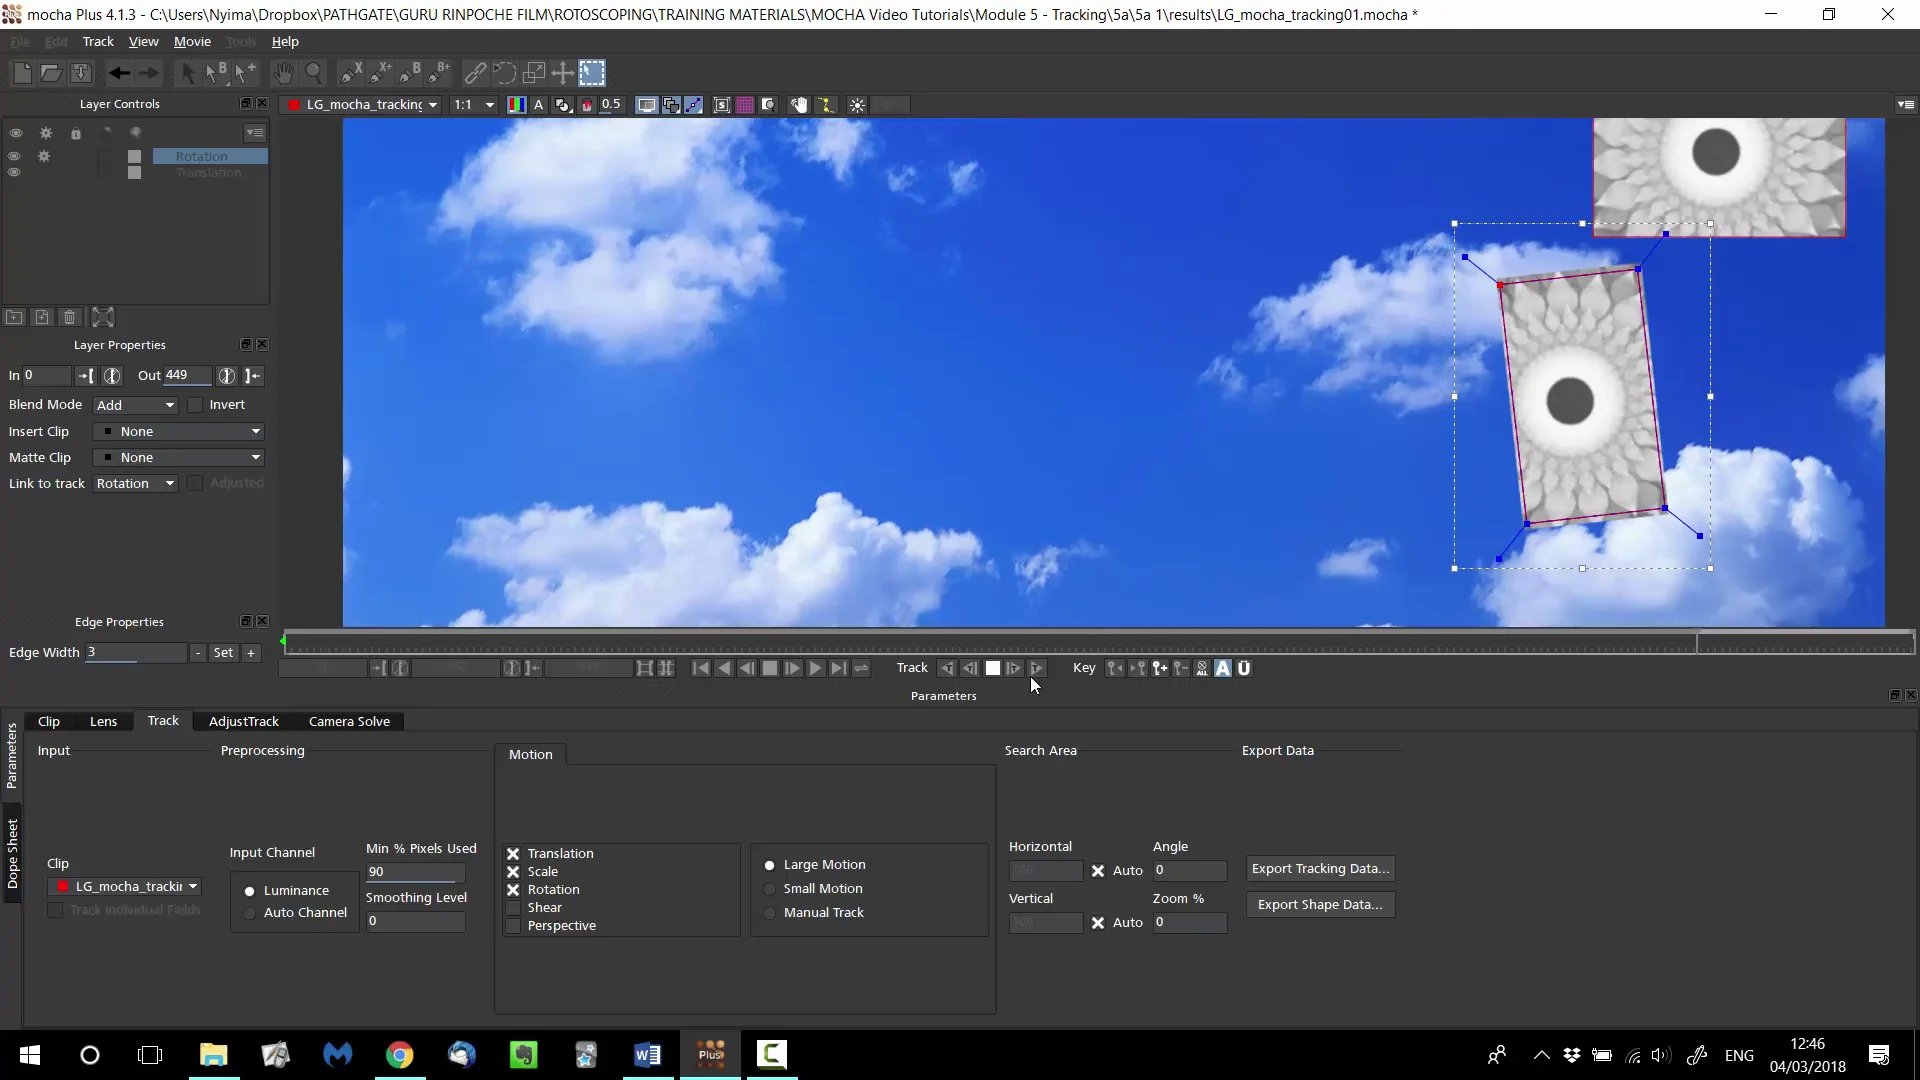
Task: Toggle RGB channels view icon
Action: pyautogui.click(x=516, y=105)
